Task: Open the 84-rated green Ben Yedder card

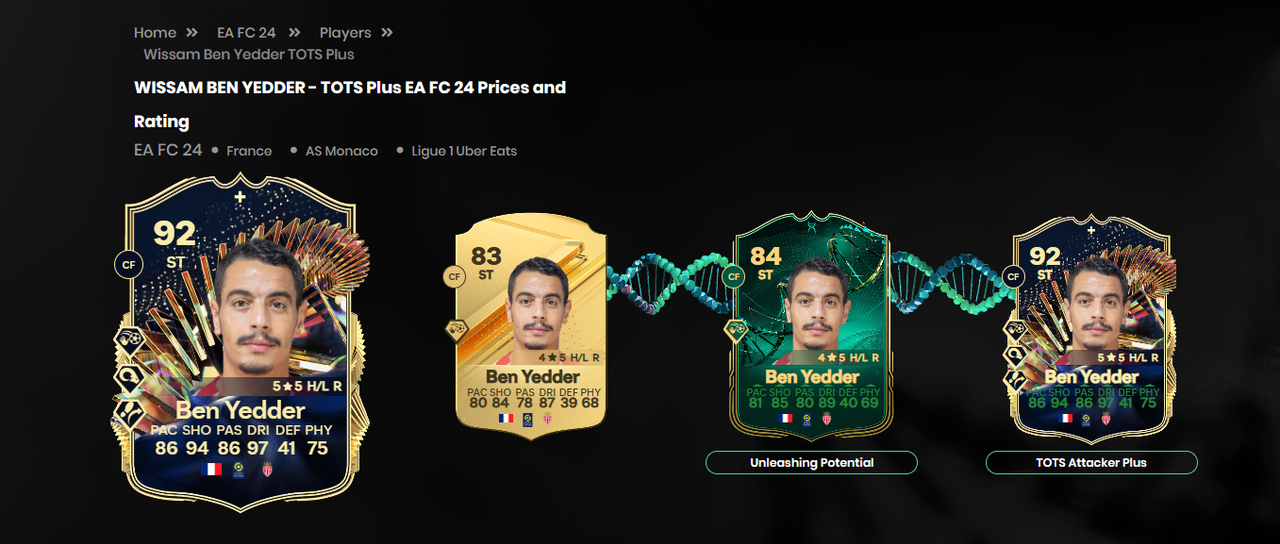Action: click(x=811, y=325)
